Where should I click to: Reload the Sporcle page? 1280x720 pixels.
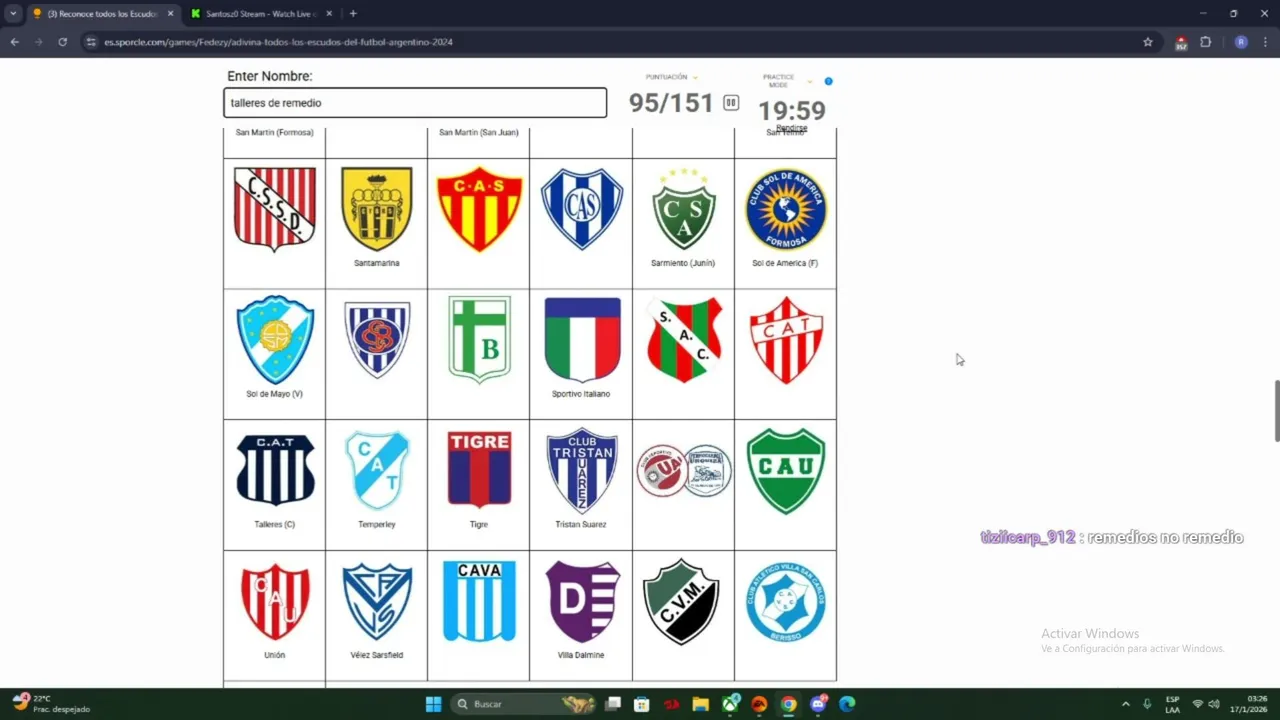62,42
